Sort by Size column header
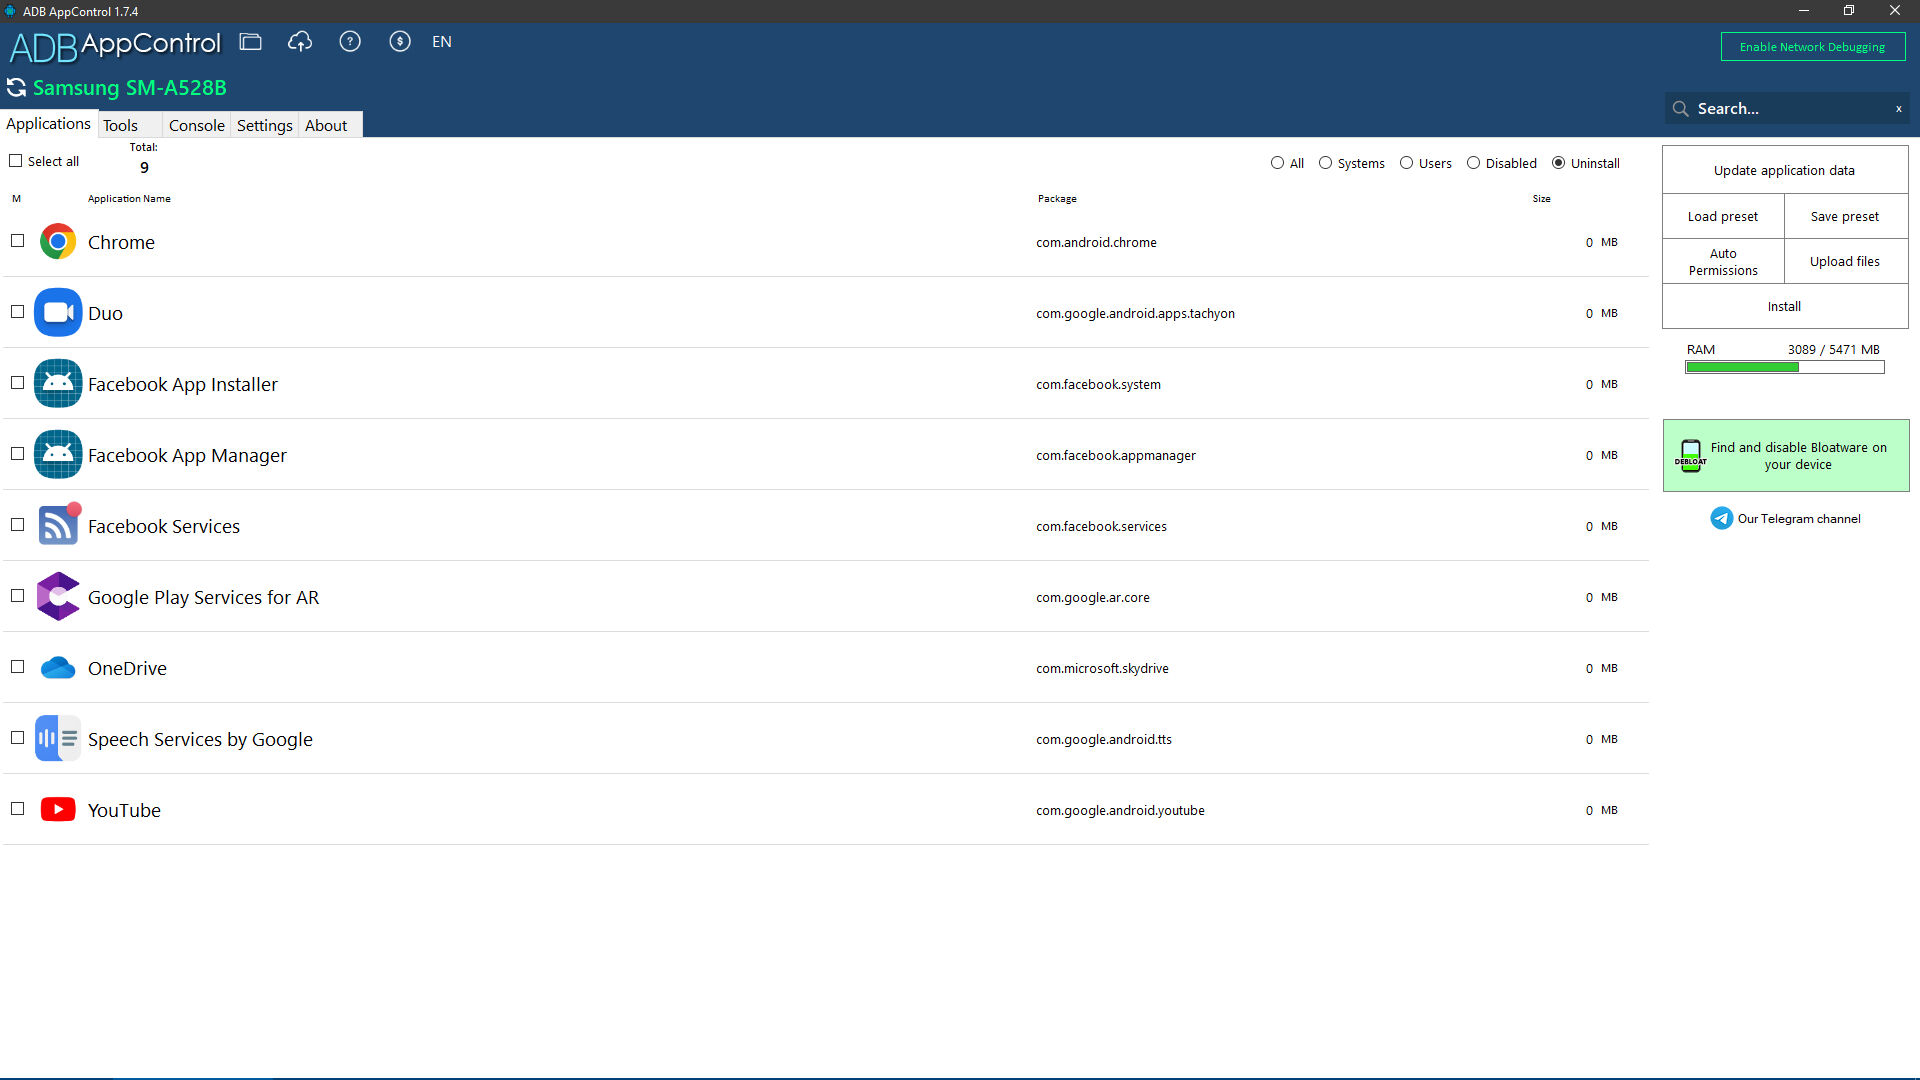Image resolution: width=1920 pixels, height=1080 pixels. 1541,199
